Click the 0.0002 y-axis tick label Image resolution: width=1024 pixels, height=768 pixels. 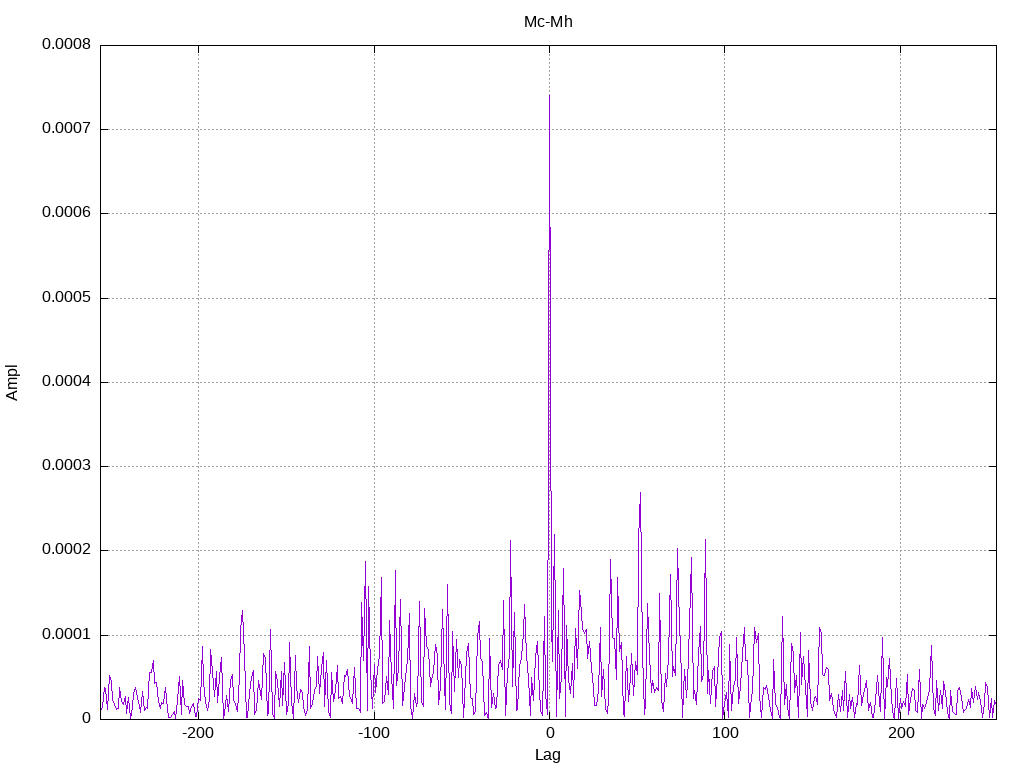[x=66, y=550]
